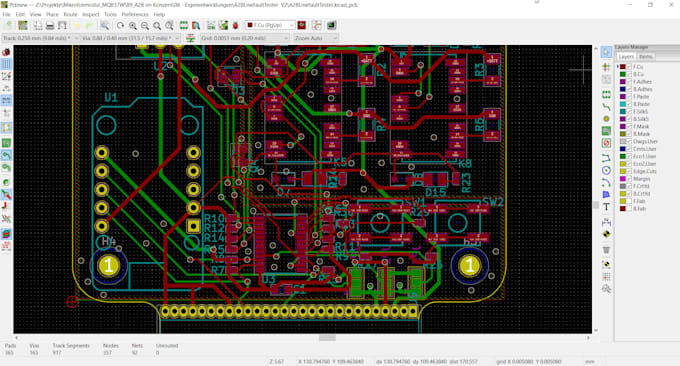Toggle F.Adhes layer visibility checkbox
680x366 pixels.
point(629,82)
